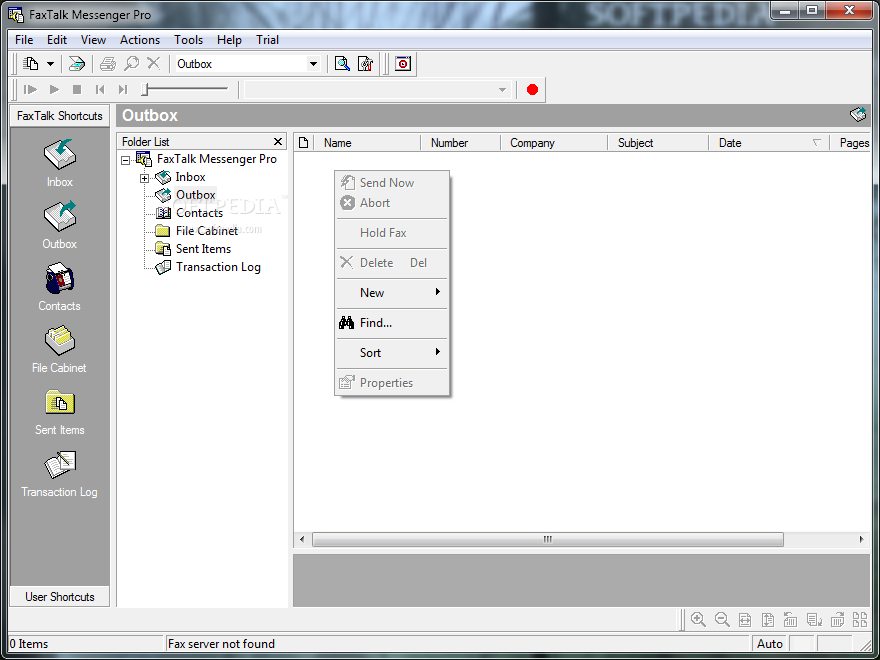This screenshot has width=880, height=660.
Task: Click the horizontal scrollbar thumb
Action: (x=548, y=539)
